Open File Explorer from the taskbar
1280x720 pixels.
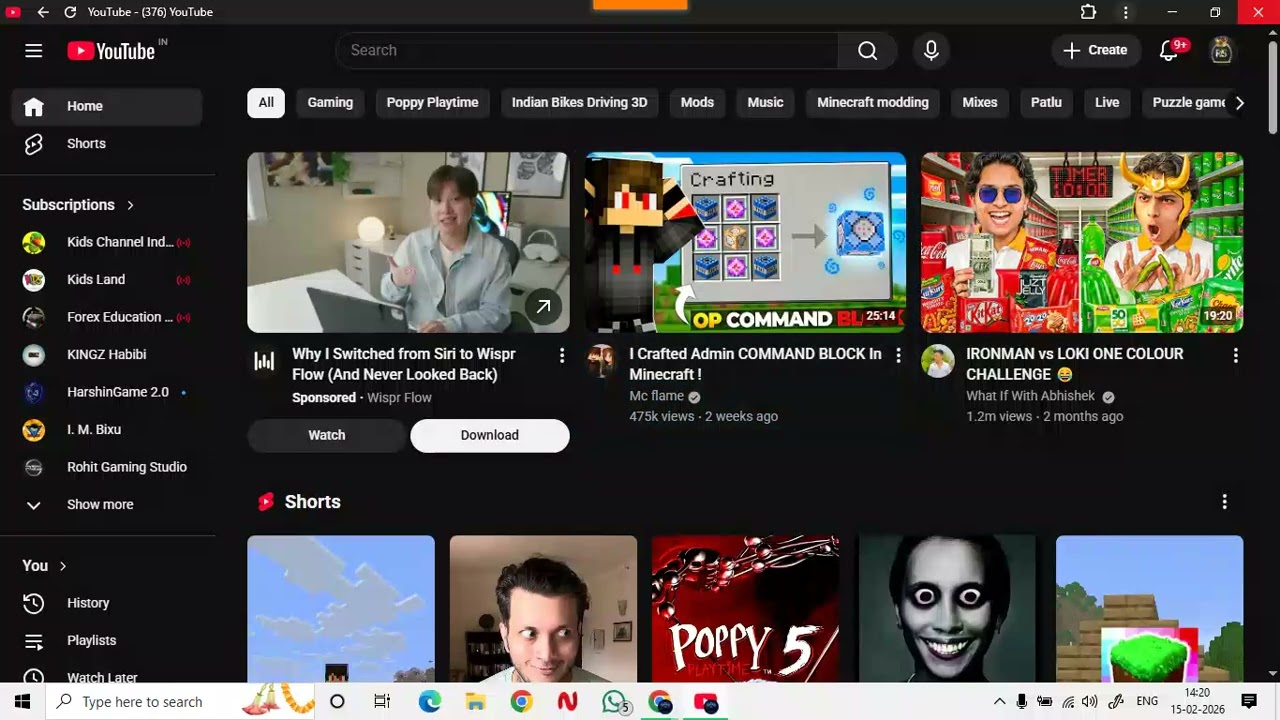[475, 702]
